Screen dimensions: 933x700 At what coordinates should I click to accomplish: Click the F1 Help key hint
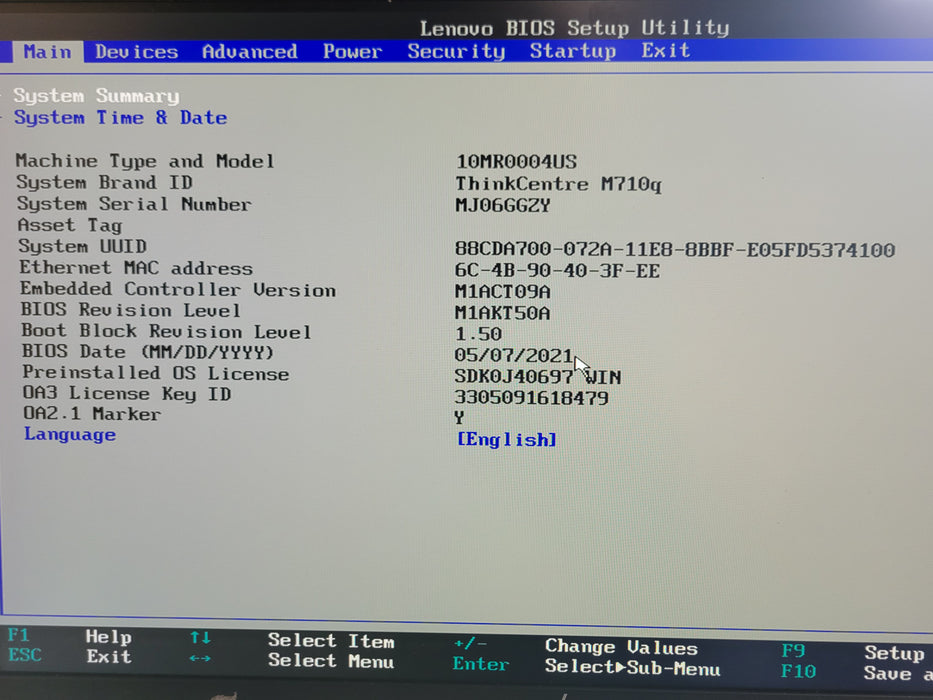click(x=70, y=636)
